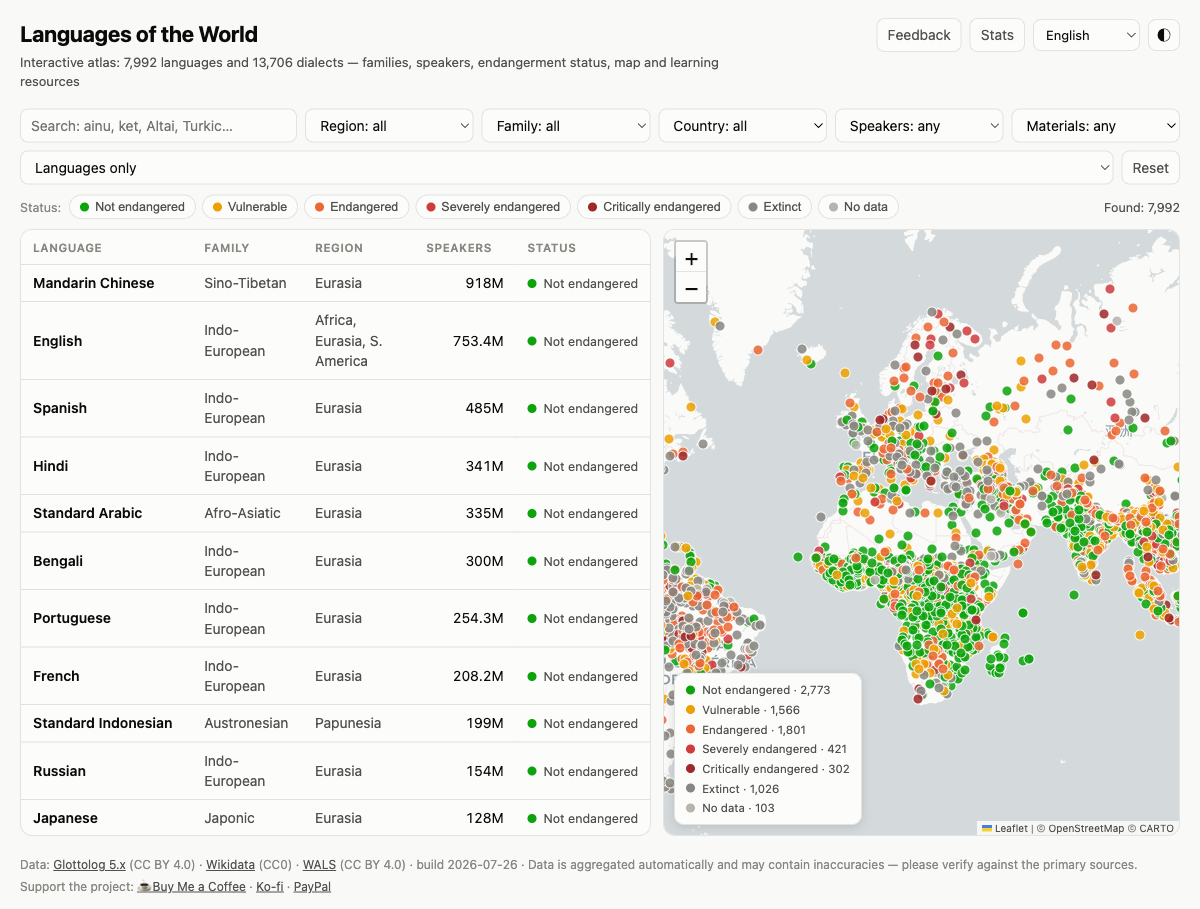Open the Ko-fi support link
Screen dimensions: 1200x909
[270, 887]
